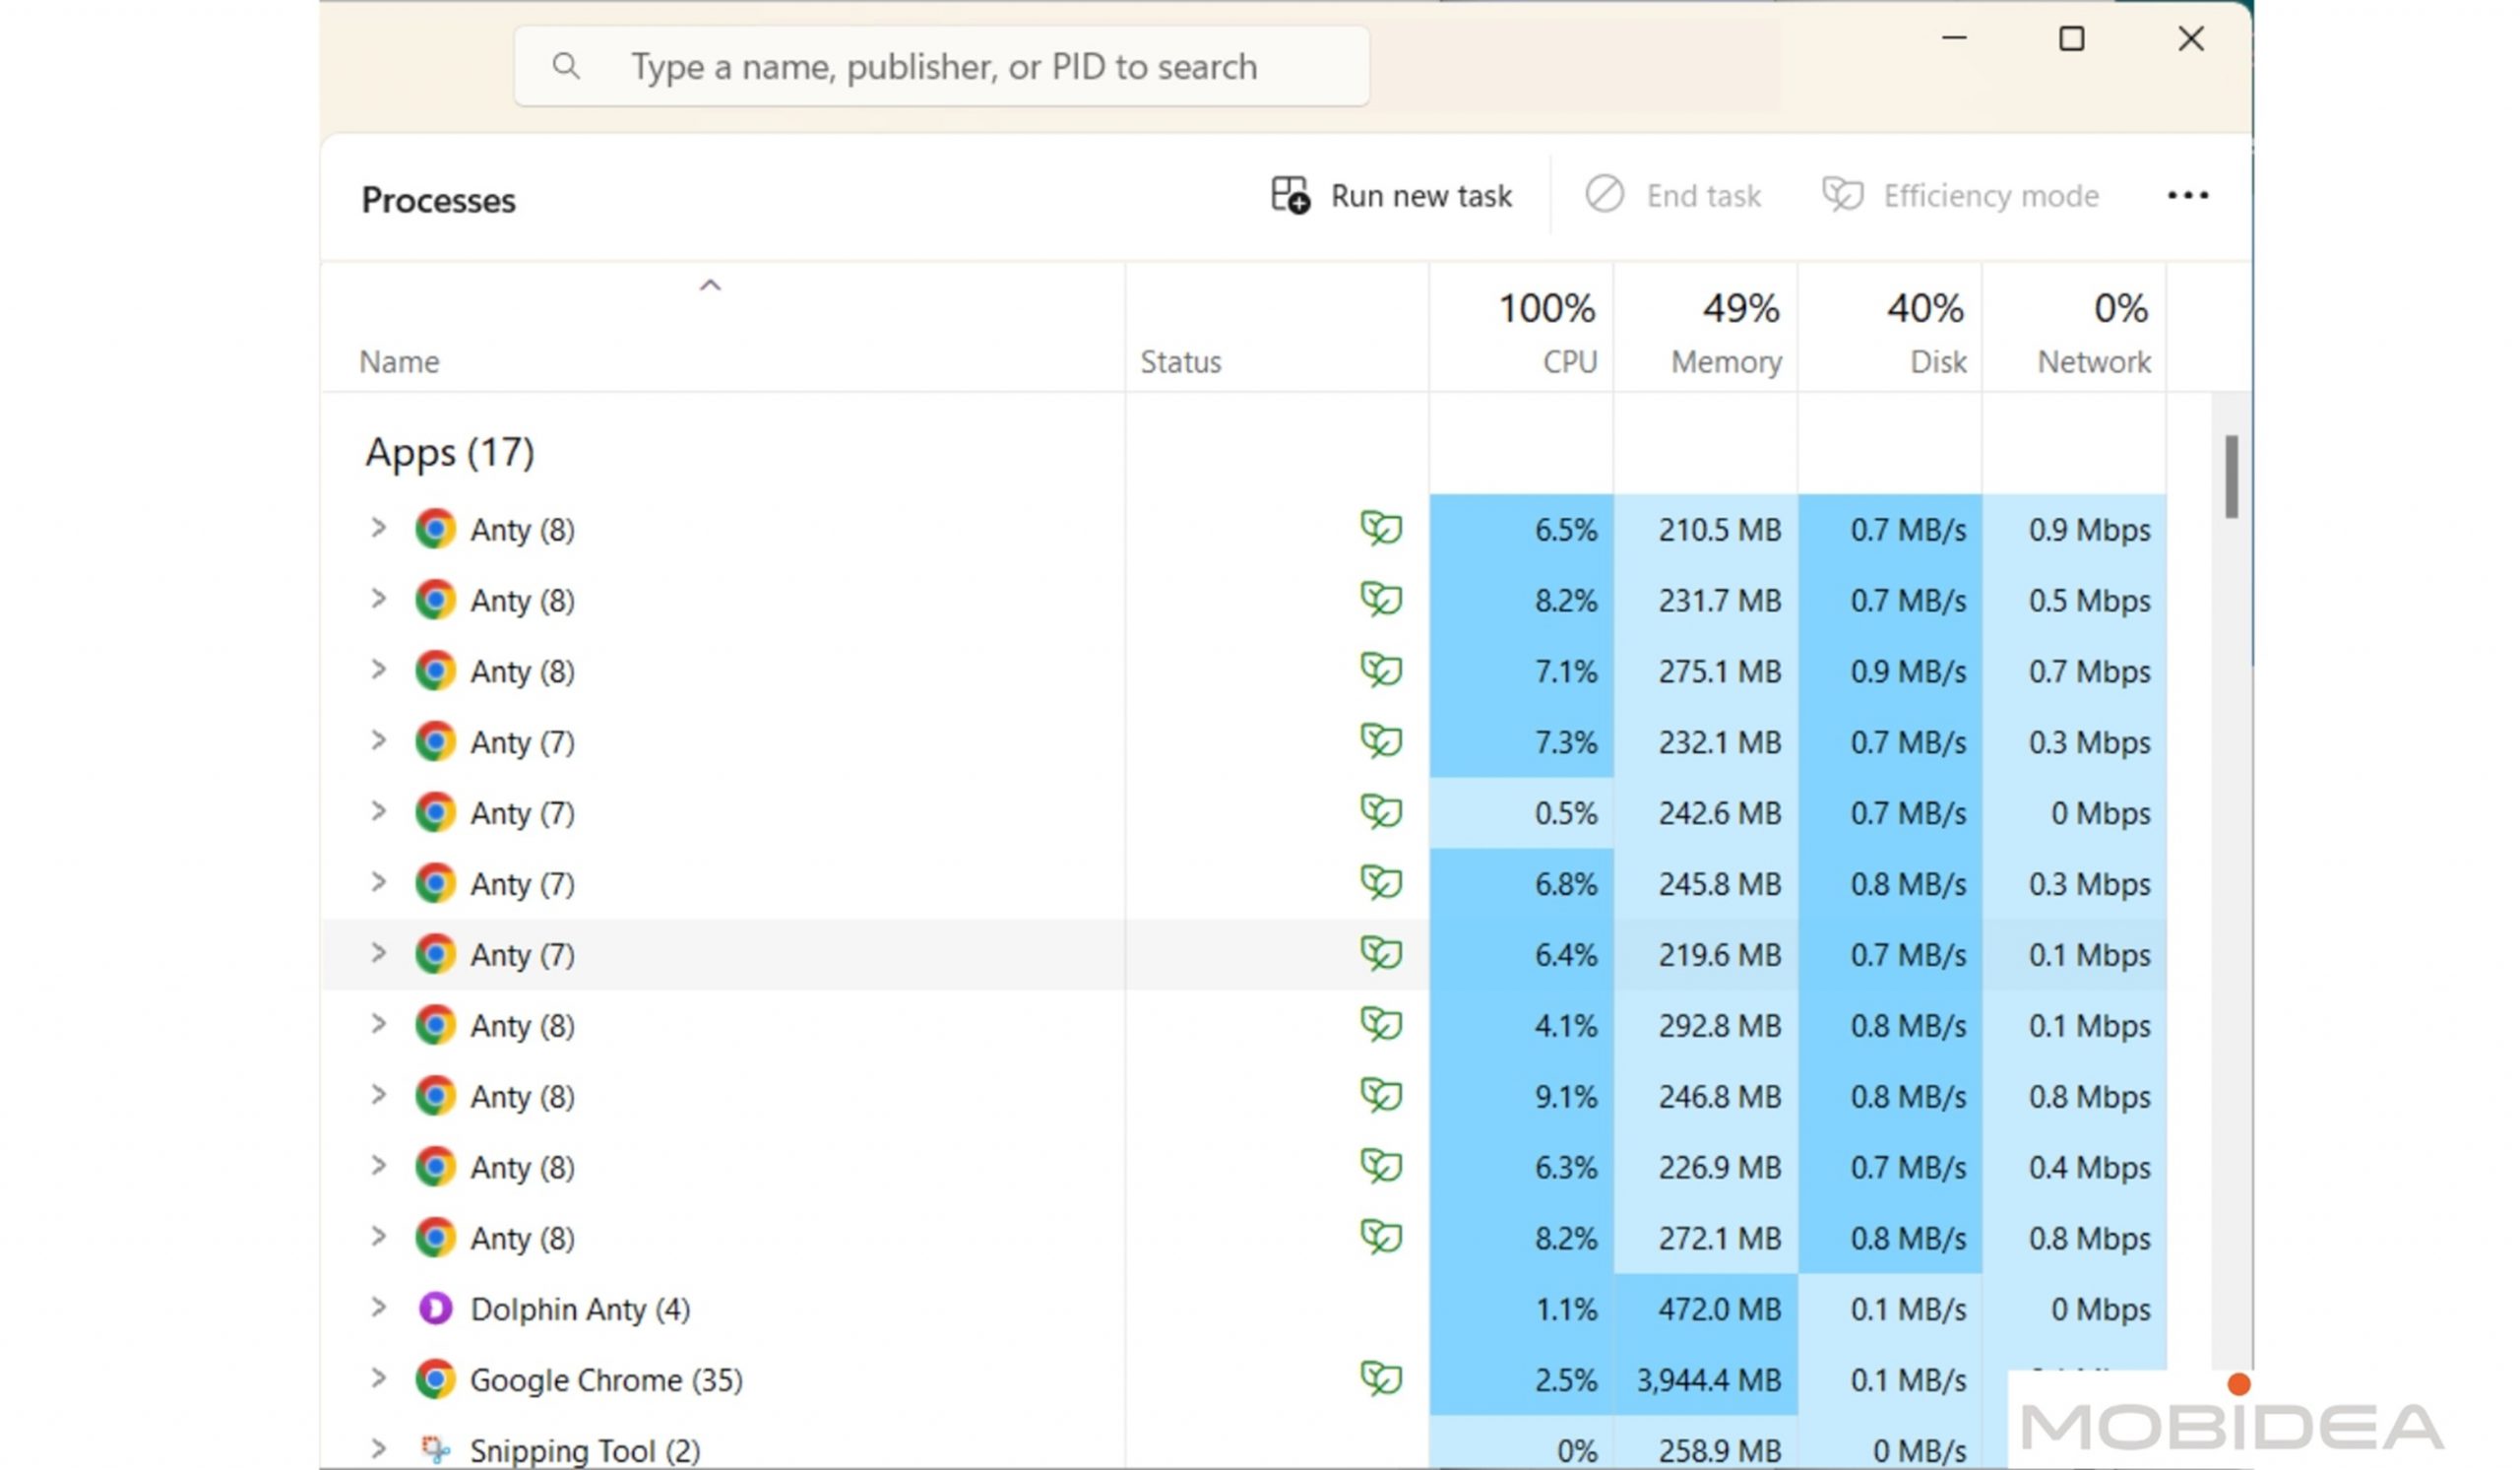
Task: Click the Chrome icon of the Anty row using 272.1 MB
Action: (435, 1239)
